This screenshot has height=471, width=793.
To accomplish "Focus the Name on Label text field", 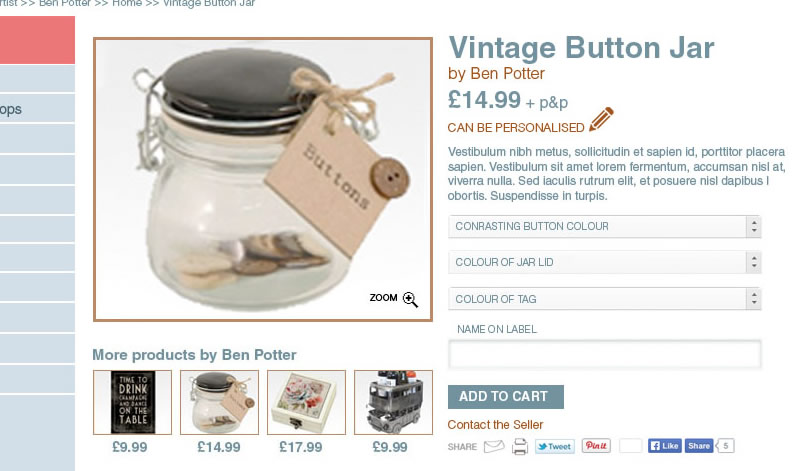I will coord(604,354).
